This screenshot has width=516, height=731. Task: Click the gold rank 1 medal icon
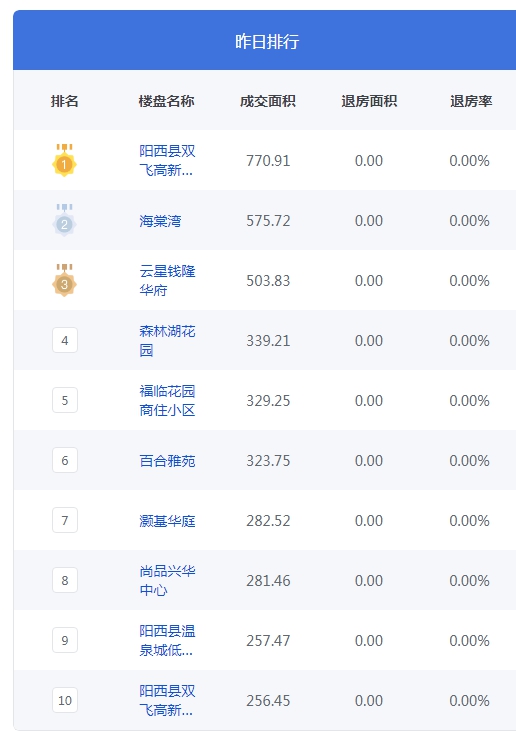(x=64, y=160)
